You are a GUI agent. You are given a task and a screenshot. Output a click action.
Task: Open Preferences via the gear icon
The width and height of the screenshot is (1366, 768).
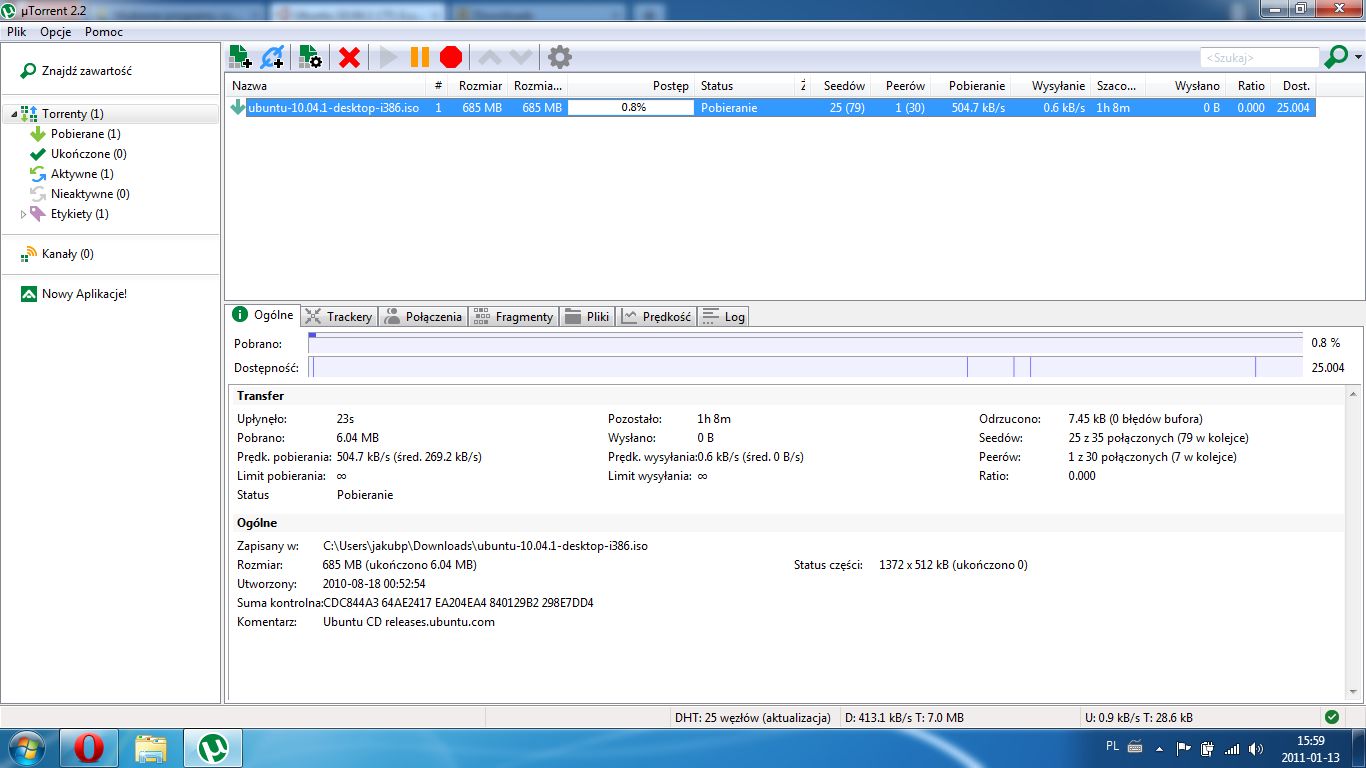point(560,57)
